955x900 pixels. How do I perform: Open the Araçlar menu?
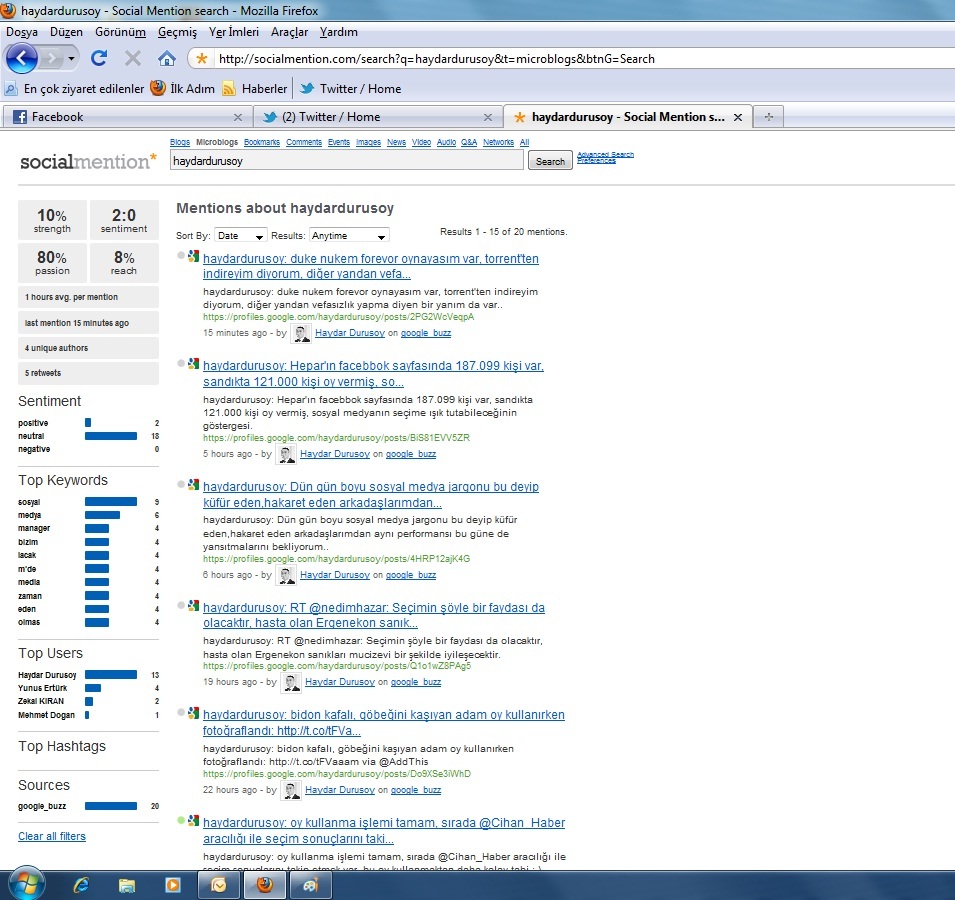289,32
